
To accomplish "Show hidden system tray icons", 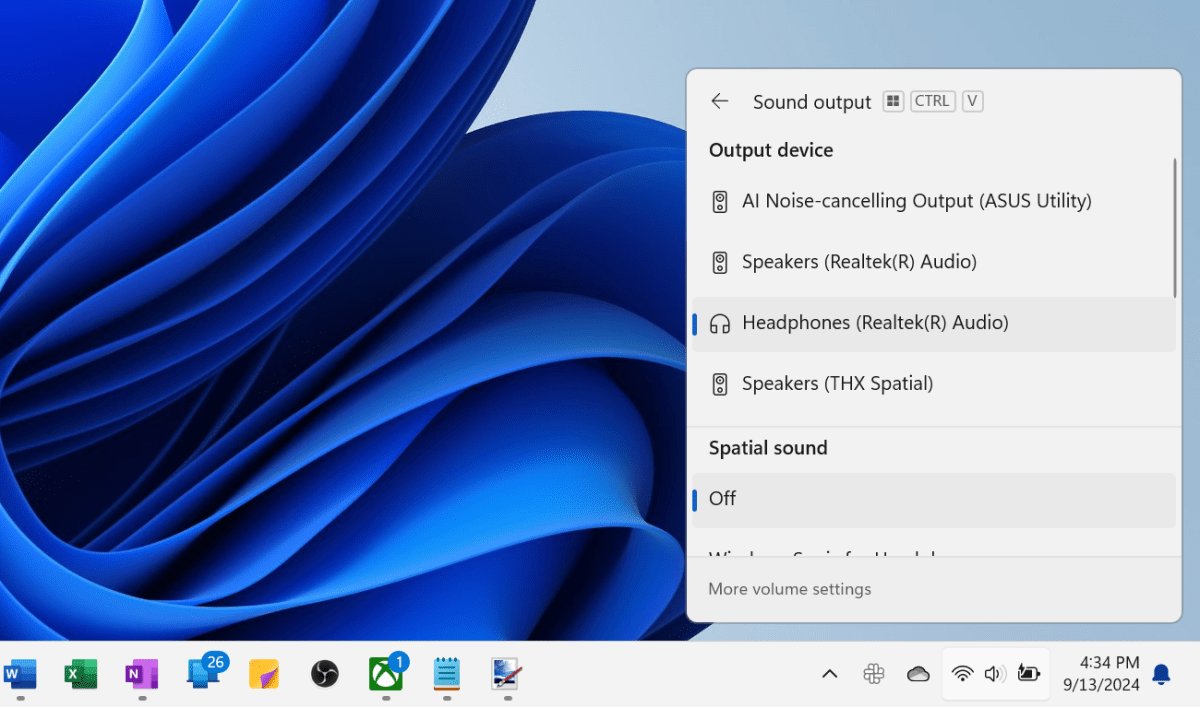I will [829, 674].
